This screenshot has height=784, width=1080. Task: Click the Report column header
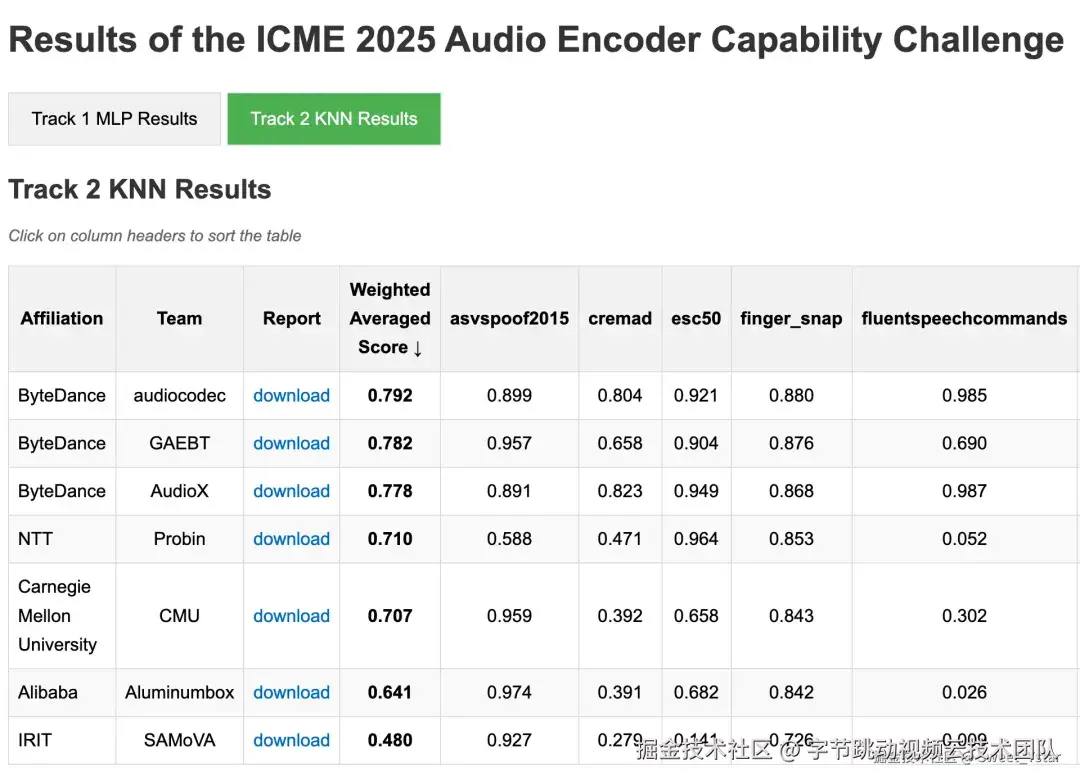coord(292,318)
